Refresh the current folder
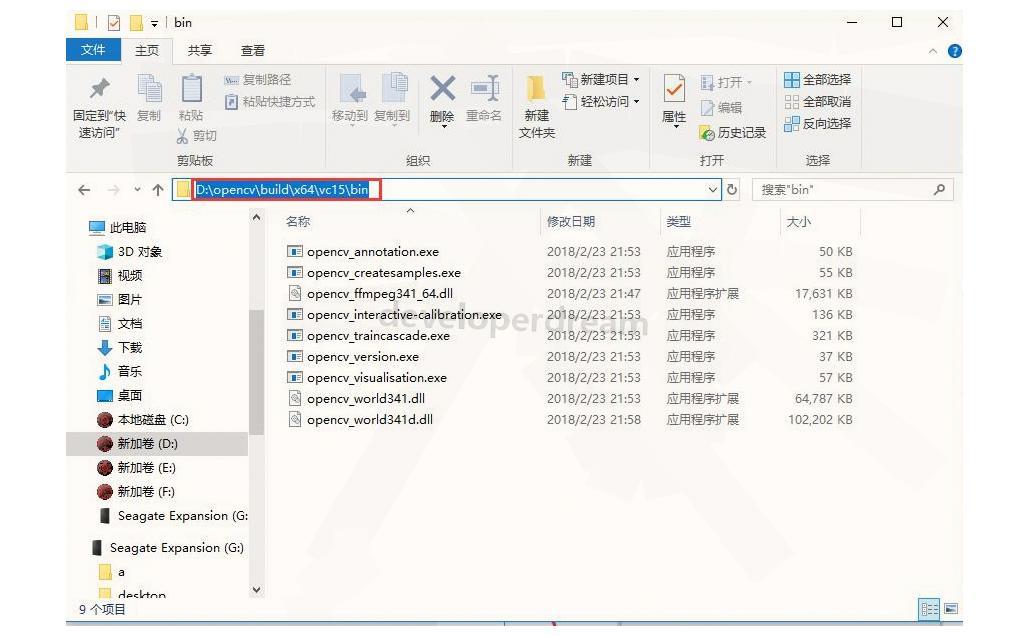This screenshot has width=1029, height=636. (x=732, y=190)
